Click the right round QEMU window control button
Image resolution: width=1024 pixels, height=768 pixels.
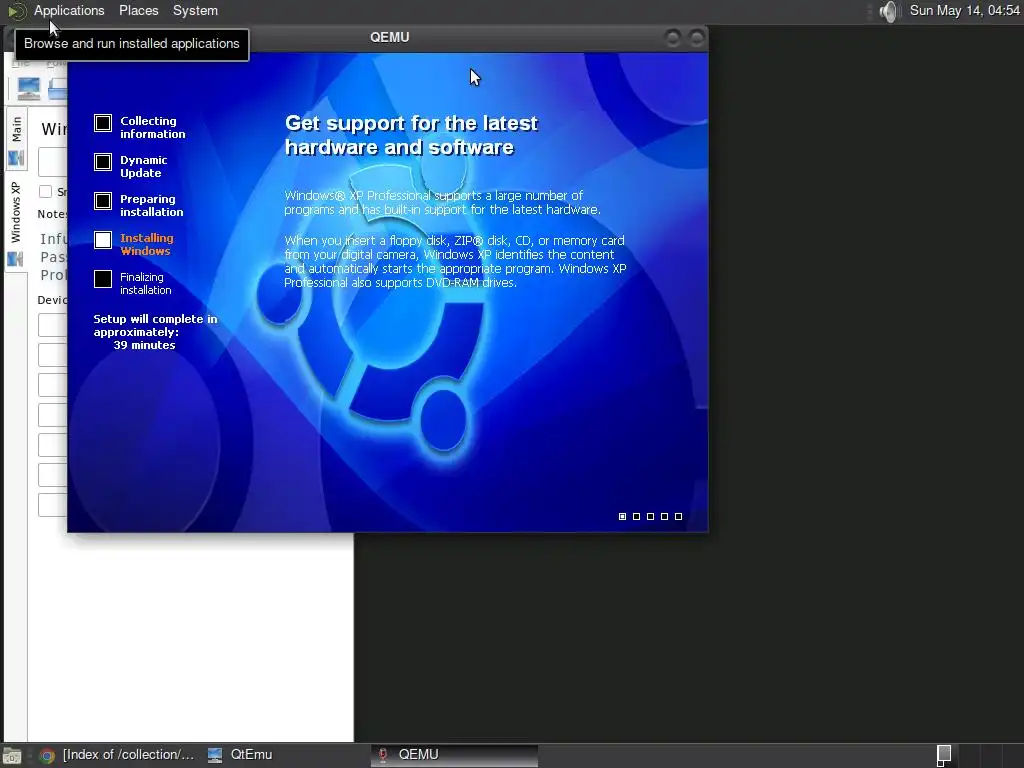pos(697,38)
